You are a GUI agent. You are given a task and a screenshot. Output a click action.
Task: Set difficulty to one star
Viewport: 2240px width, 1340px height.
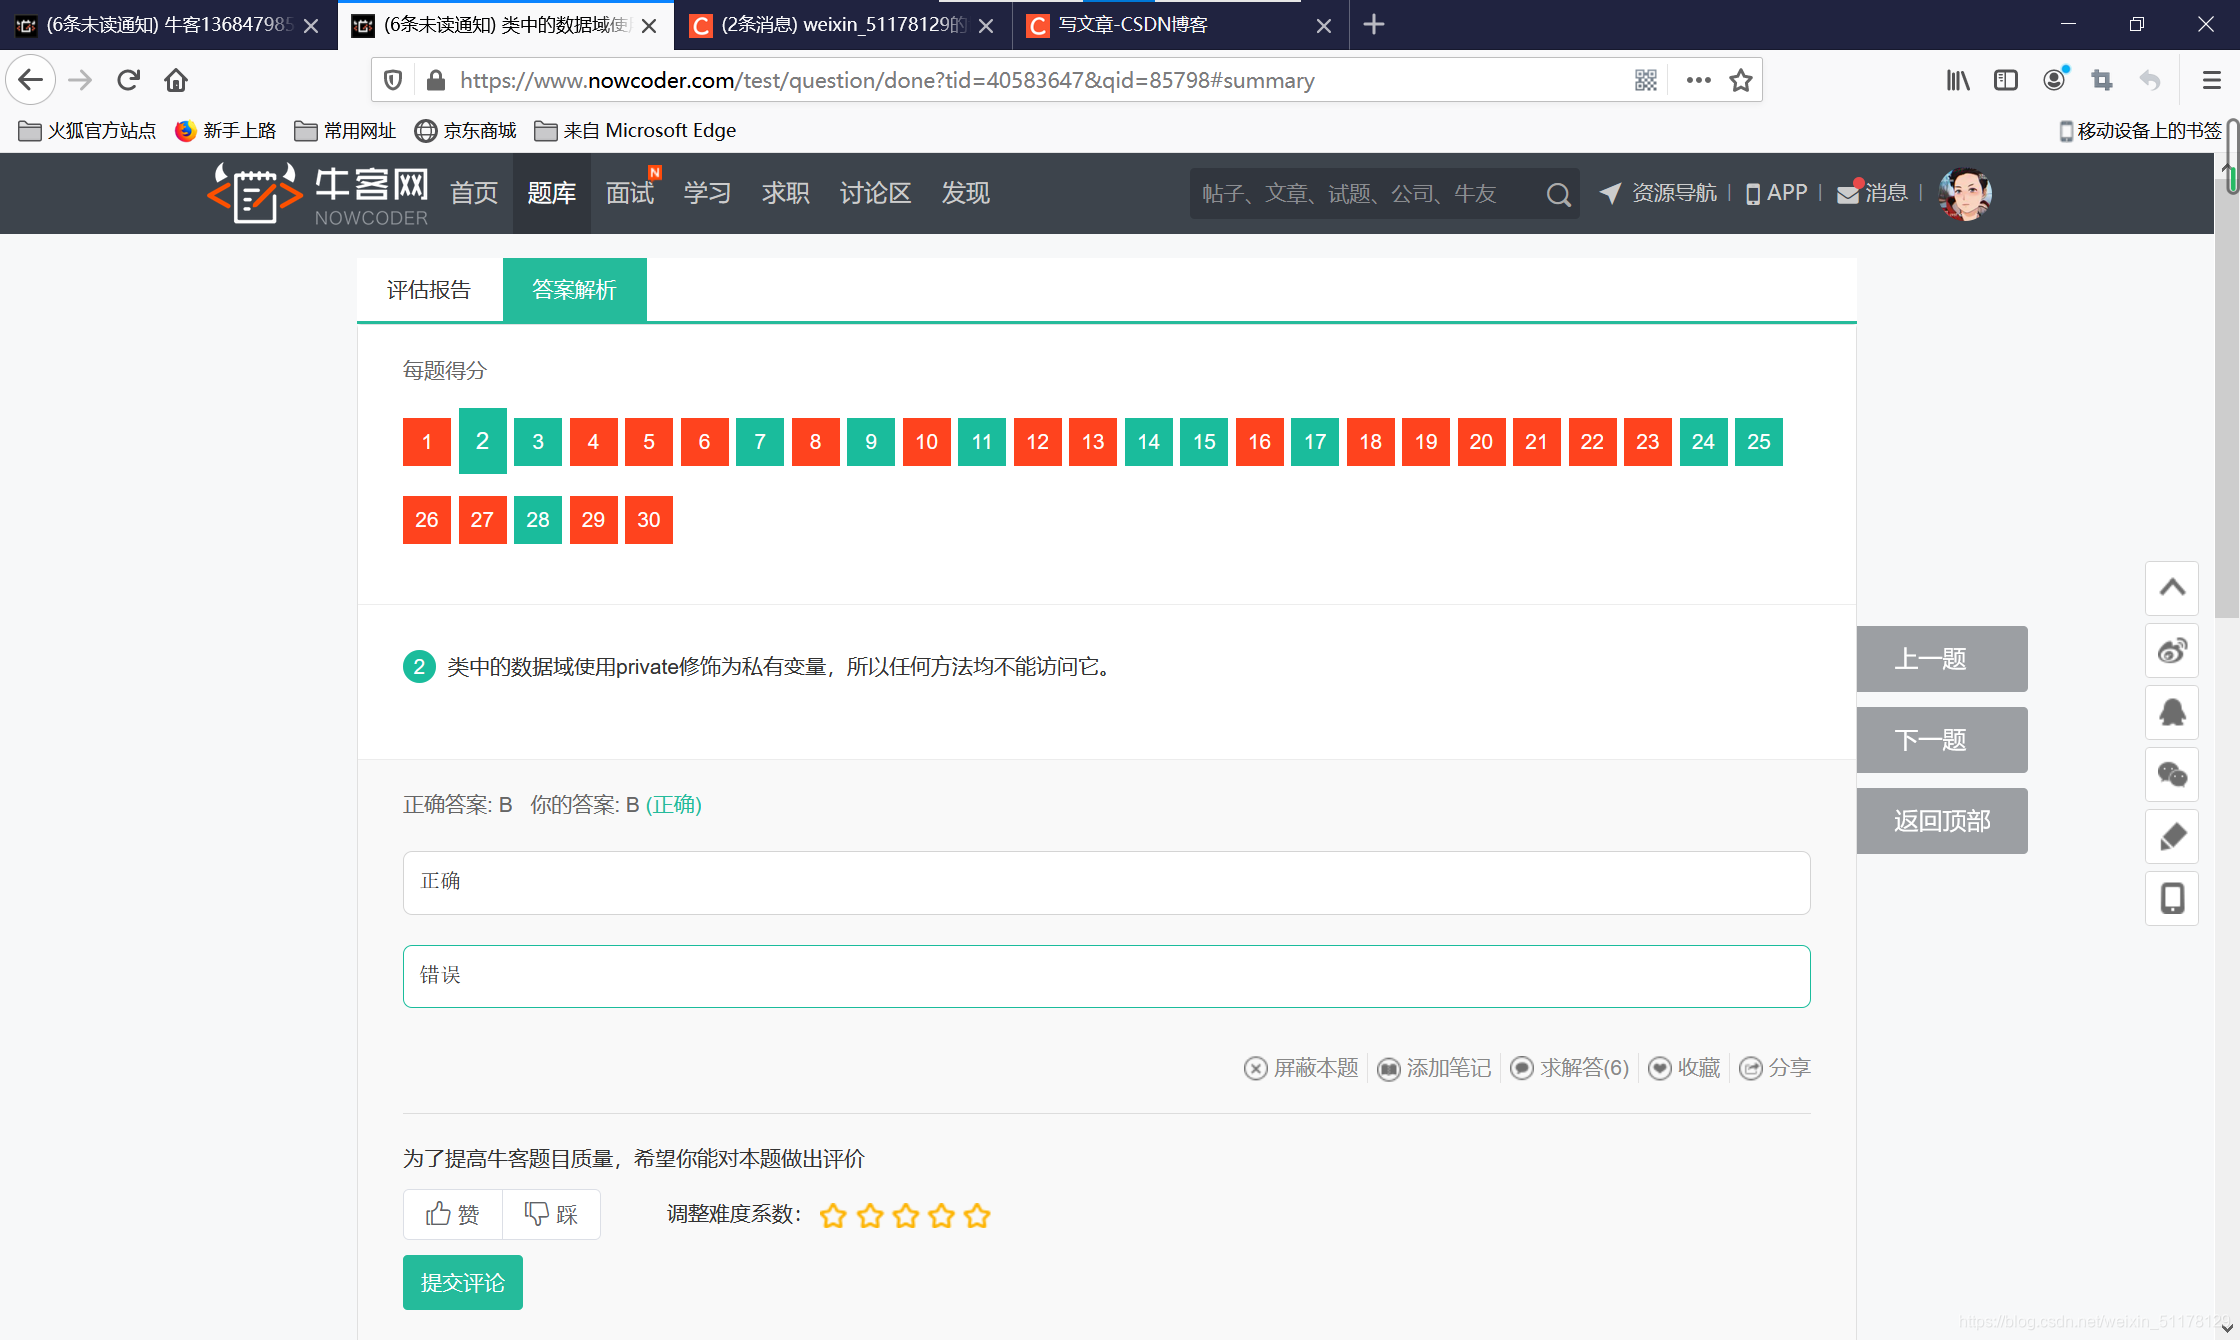pyautogui.click(x=833, y=1216)
